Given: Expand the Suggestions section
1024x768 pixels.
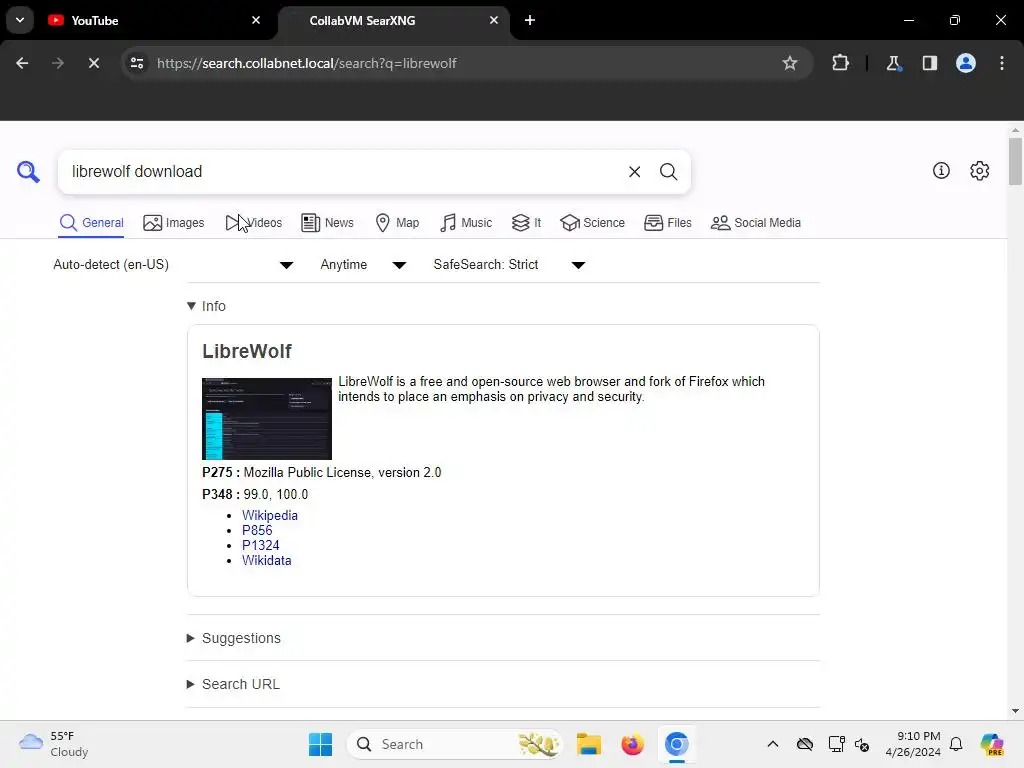Looking at the screenshot, I should [x=234, y=638].
